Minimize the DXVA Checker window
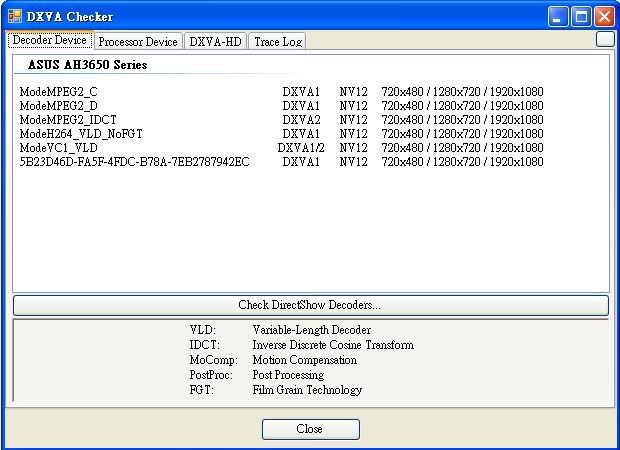The width and height of the screenshot is (620, 450). [558, 17]
